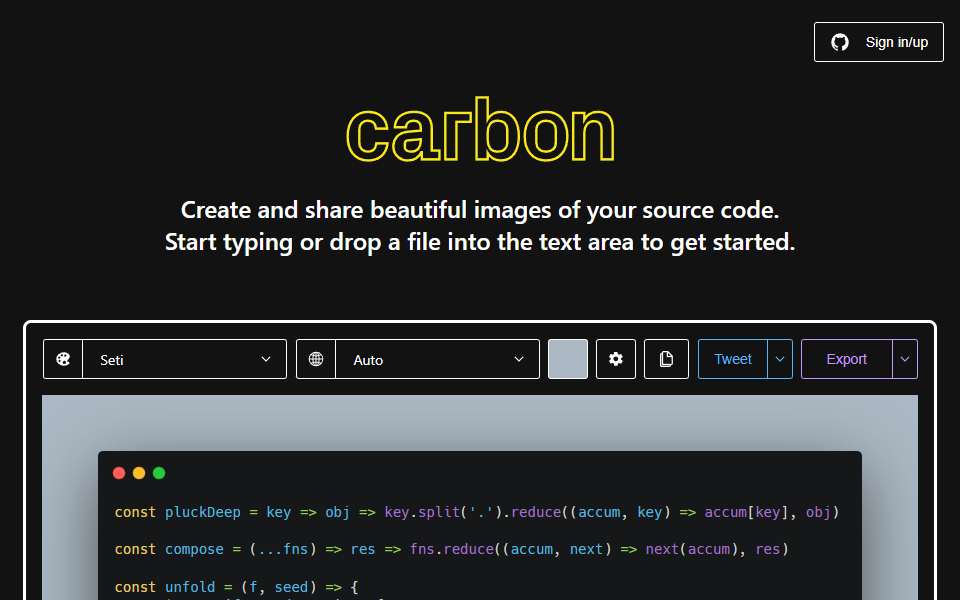
Task: Click the language globe icon
Action: 316,359
